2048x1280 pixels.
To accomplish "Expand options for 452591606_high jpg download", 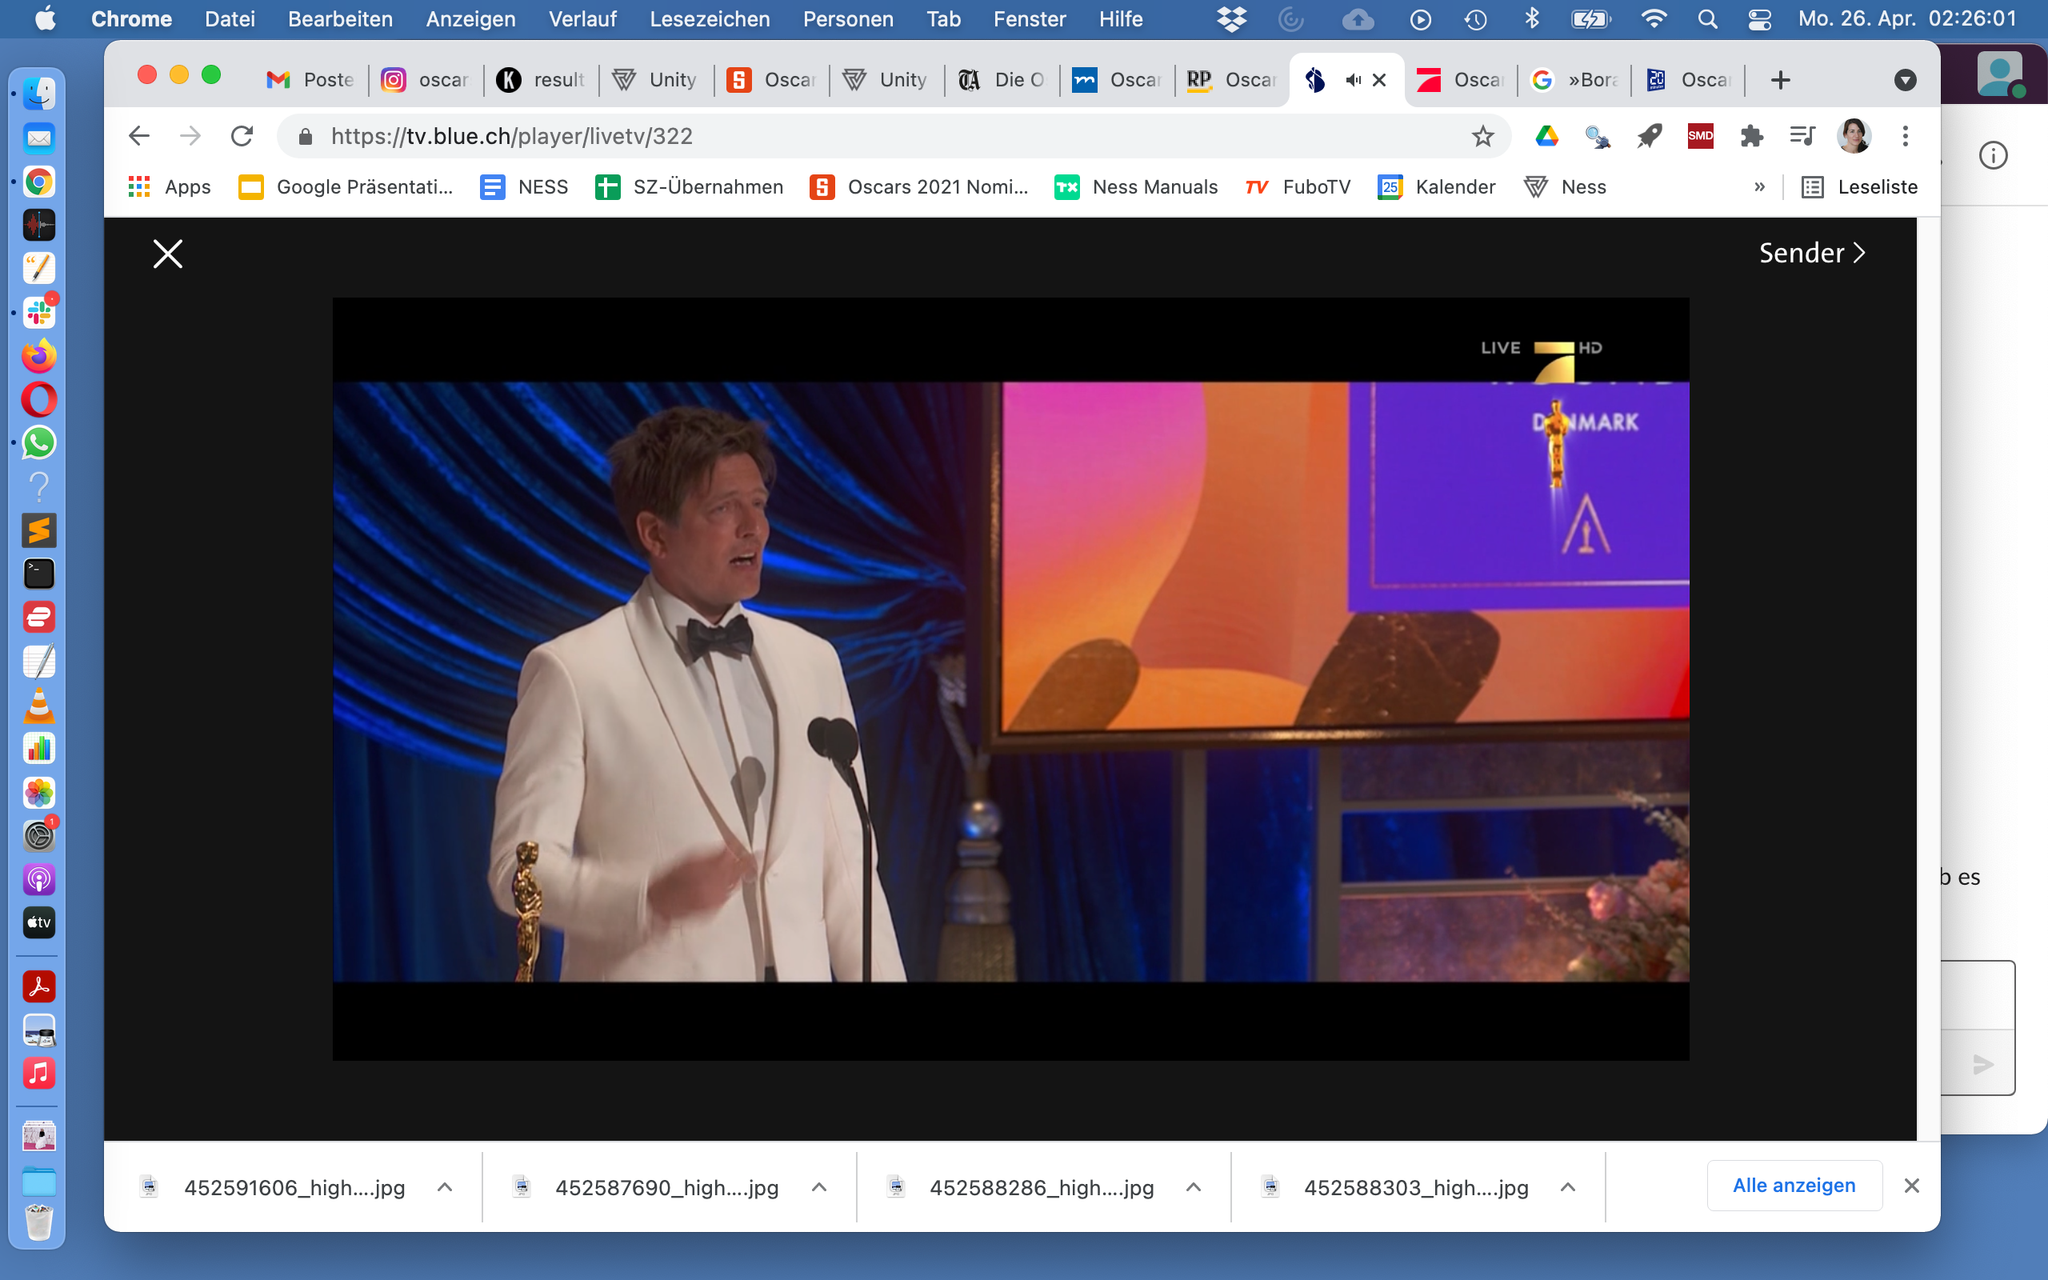I will (445, 1187).
